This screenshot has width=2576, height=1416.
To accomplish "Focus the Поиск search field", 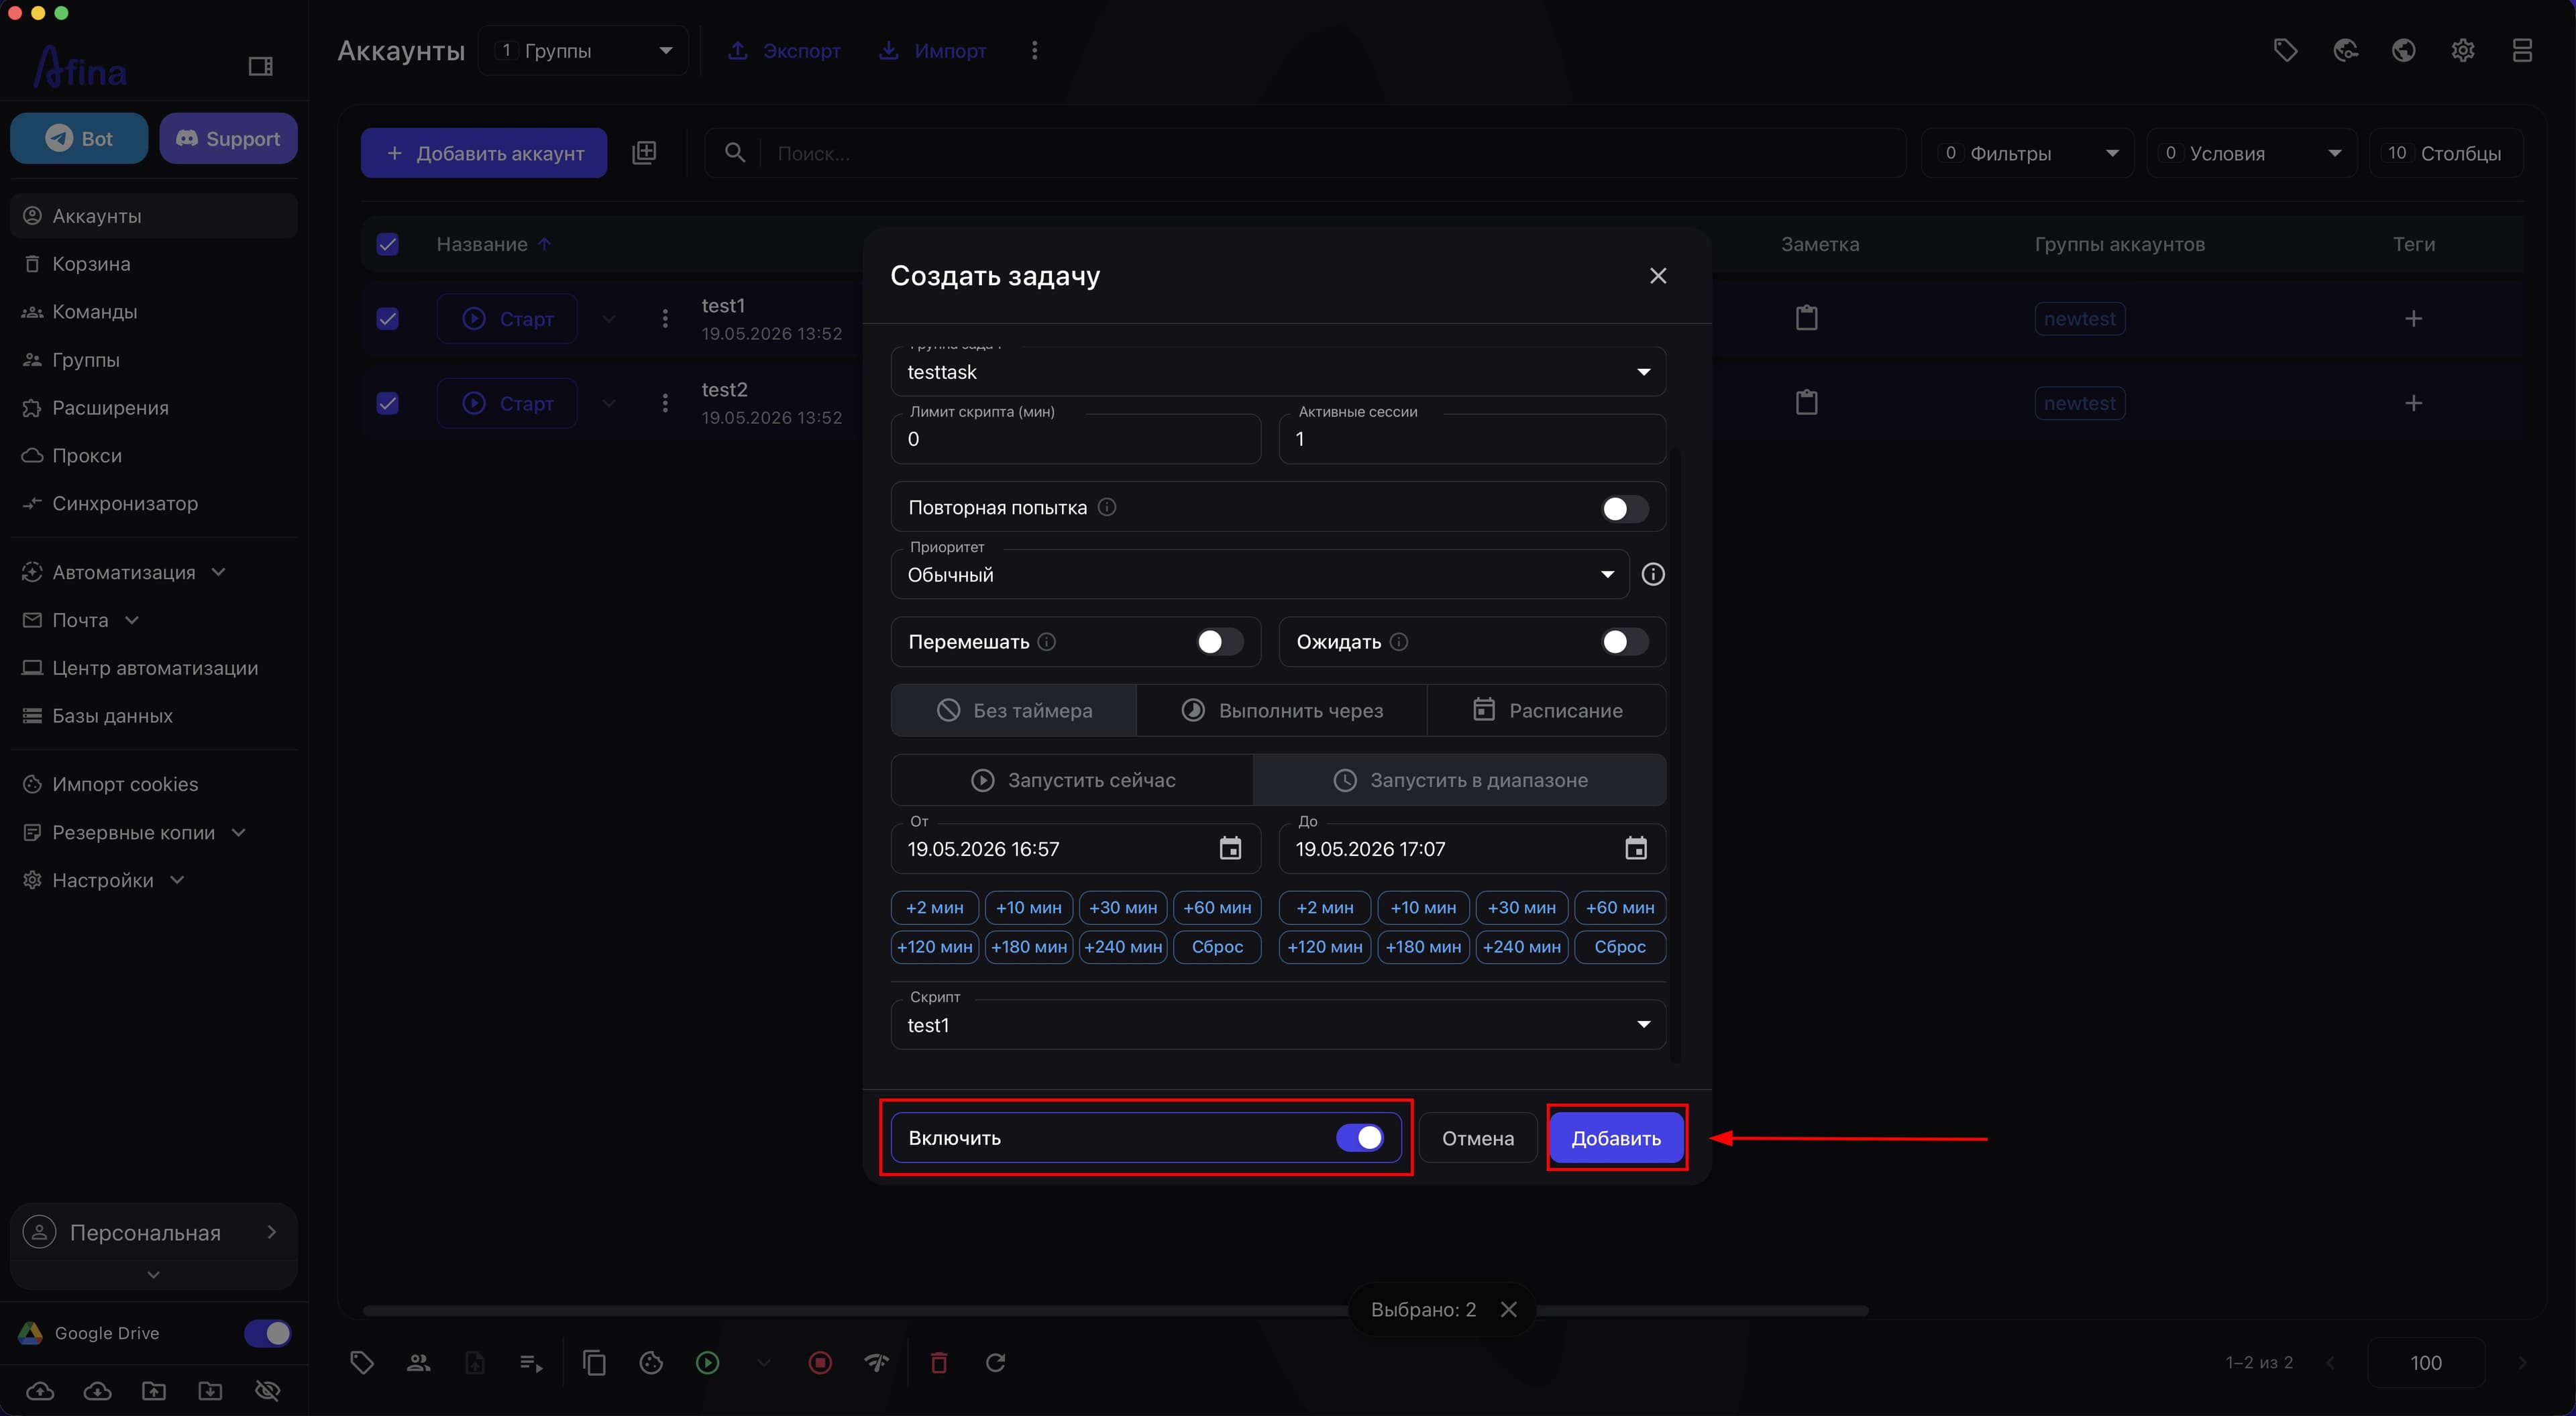I will pos(1305,153).
